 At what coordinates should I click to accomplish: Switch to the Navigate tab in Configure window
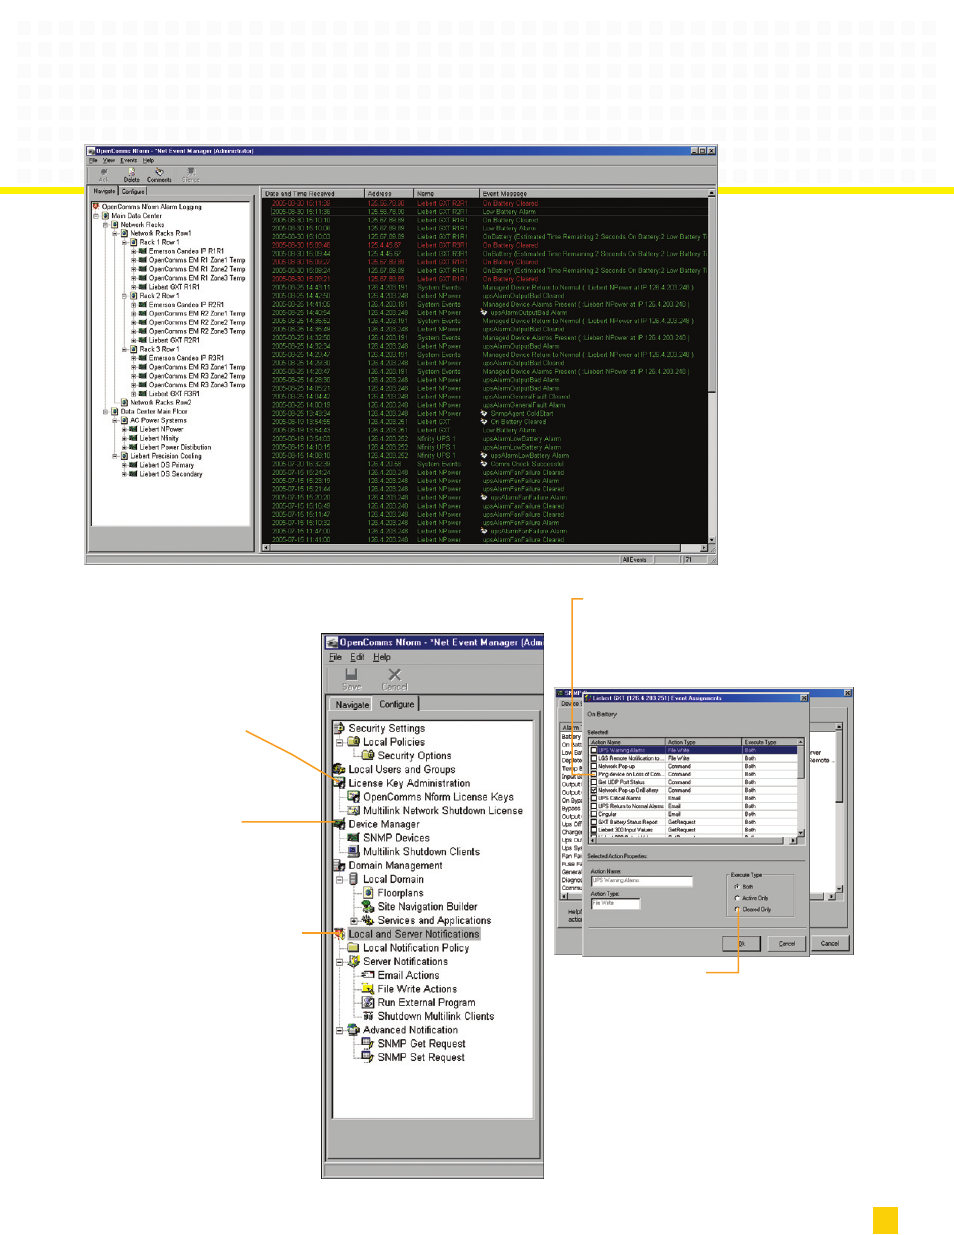[352, 704]
